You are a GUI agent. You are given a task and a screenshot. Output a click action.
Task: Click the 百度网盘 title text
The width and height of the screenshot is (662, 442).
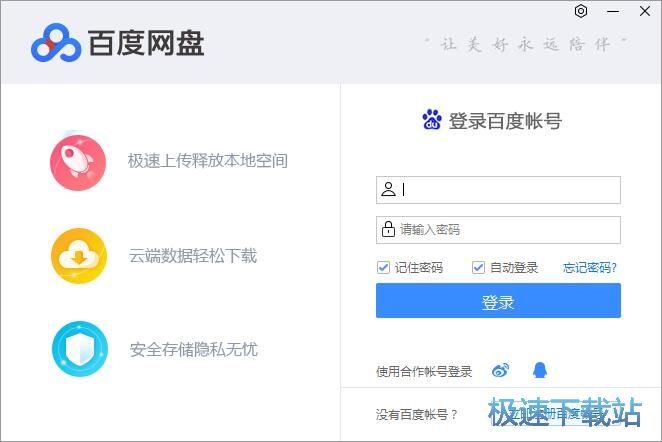pyautogui.click(x=146, y=43)
